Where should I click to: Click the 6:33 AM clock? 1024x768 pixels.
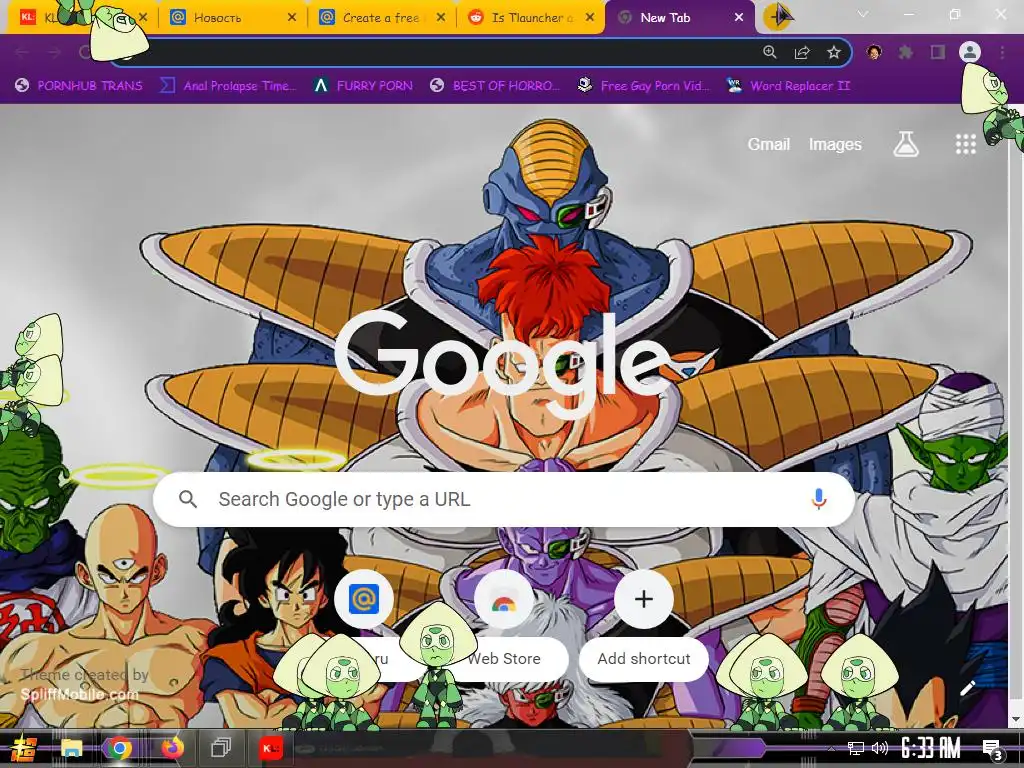click(x=930, y=748)
